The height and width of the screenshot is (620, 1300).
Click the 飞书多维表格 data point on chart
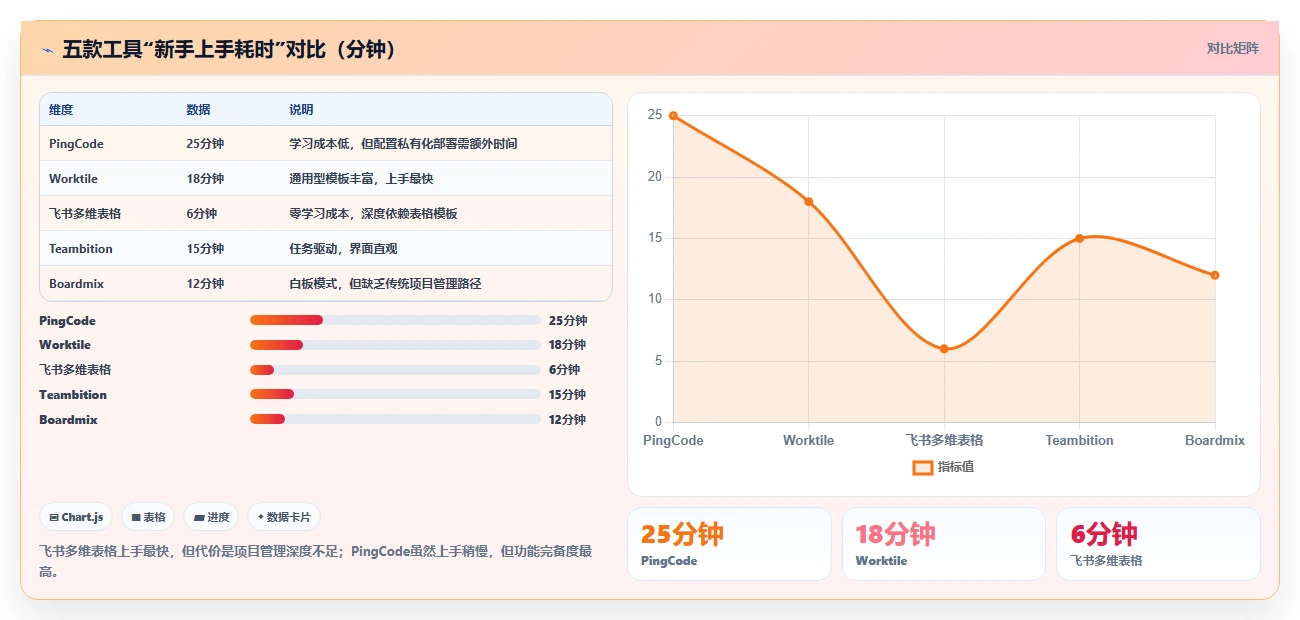coord(944,349)
